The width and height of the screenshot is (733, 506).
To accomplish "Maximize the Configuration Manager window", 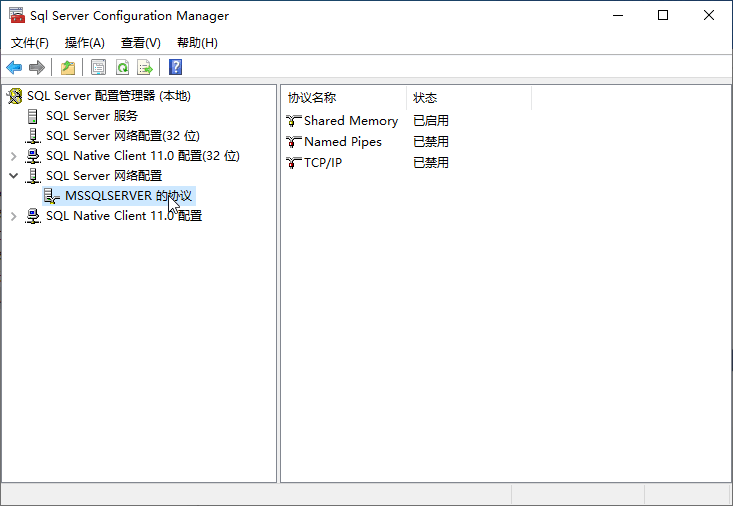I will point(663,15).
